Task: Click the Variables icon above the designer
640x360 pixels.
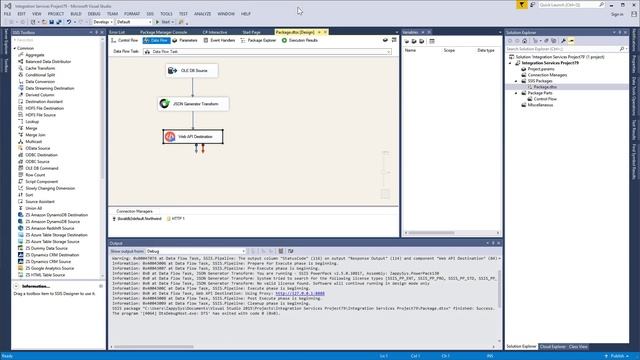Action: point(385,40)
